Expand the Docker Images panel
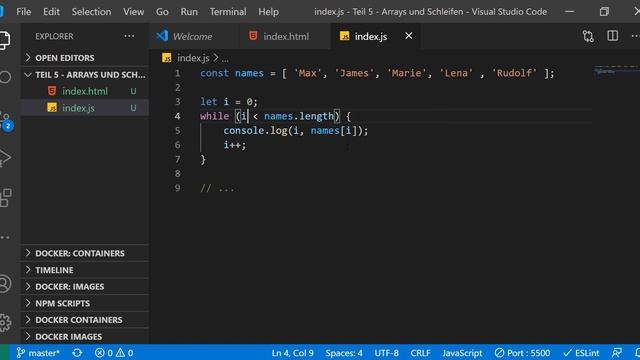The height and width of the screenshot is (360, 640). coord(85,336)
